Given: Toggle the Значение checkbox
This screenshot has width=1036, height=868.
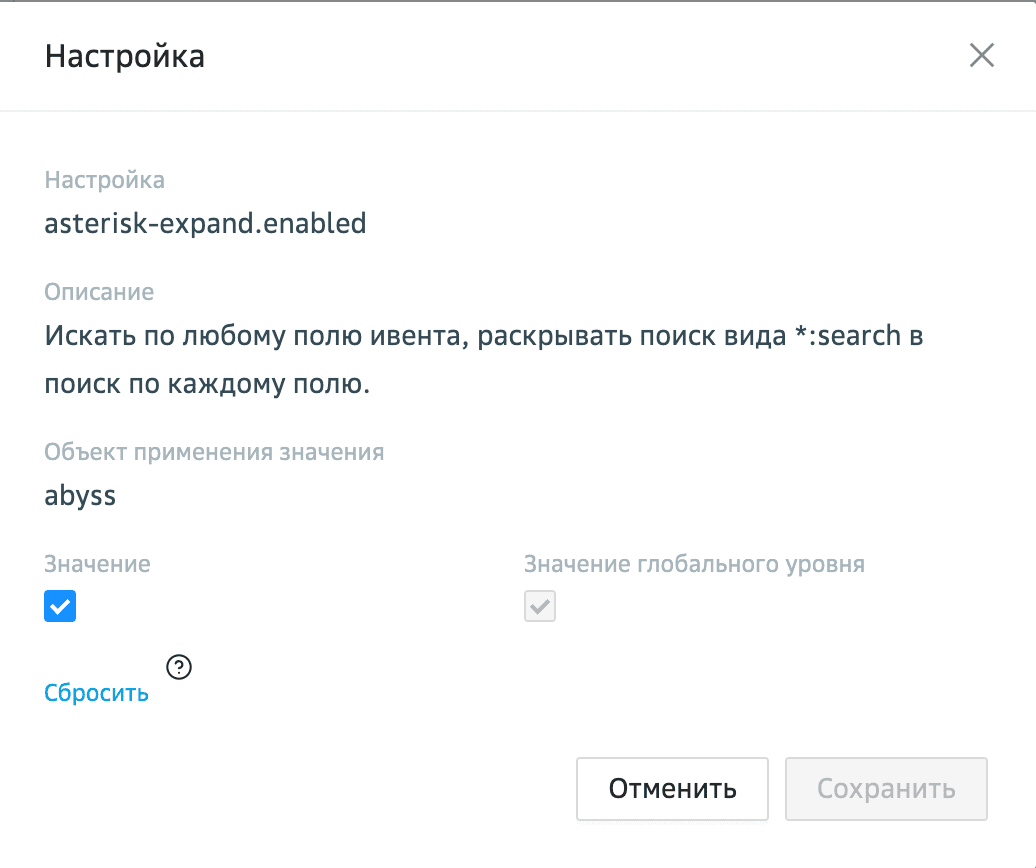Looking at the screenshot, I should (x=60, y=606).
